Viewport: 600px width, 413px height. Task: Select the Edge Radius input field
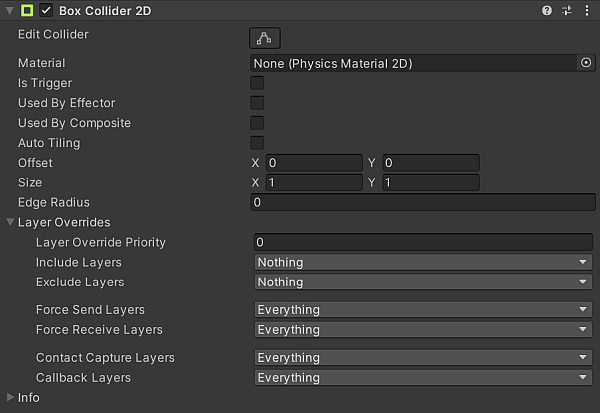(423, 203)
